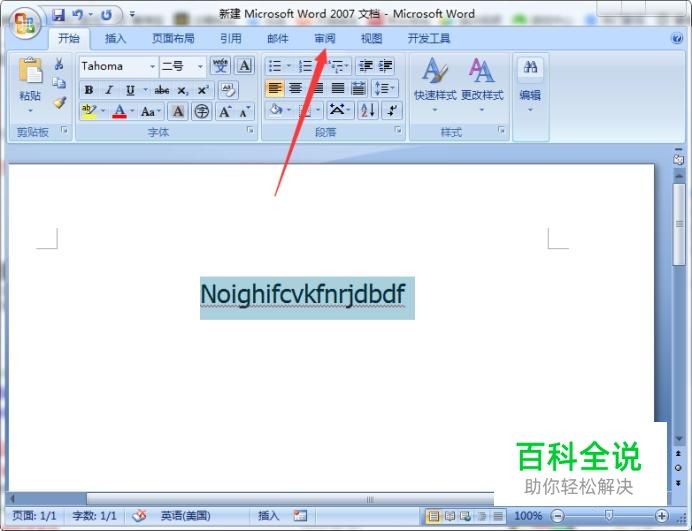Open the Office button menu
The height and width of the screenshot is (531, 692).
[x=25, y=23]
